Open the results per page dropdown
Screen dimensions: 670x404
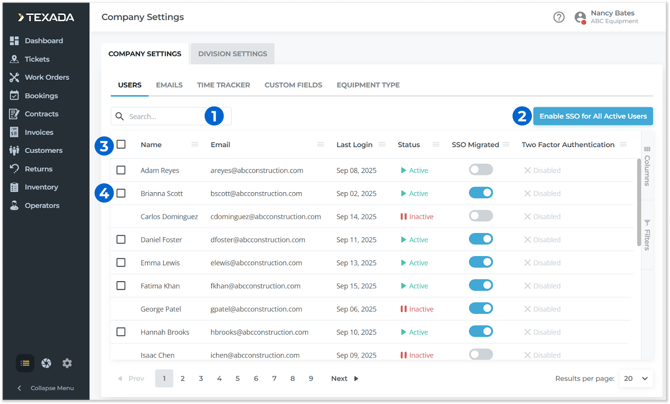[x=636, y=379]
